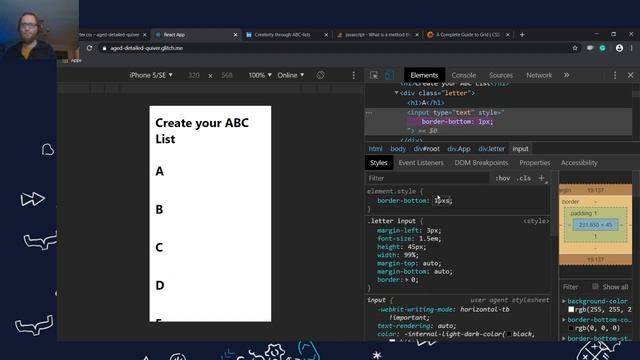Add a new style rule
640x360 pixels.
(542, 178)
